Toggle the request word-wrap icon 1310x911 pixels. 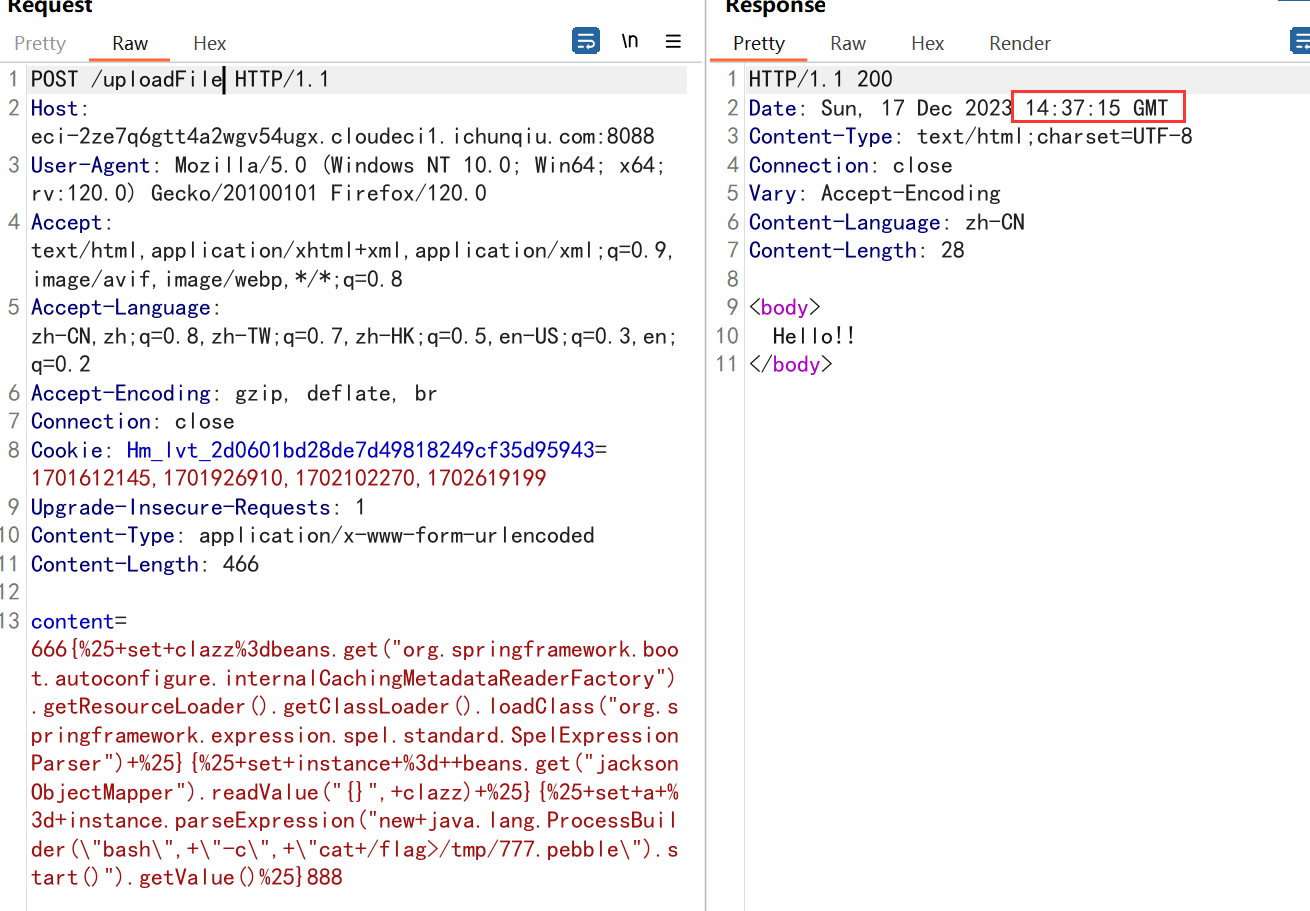[586, 41]
